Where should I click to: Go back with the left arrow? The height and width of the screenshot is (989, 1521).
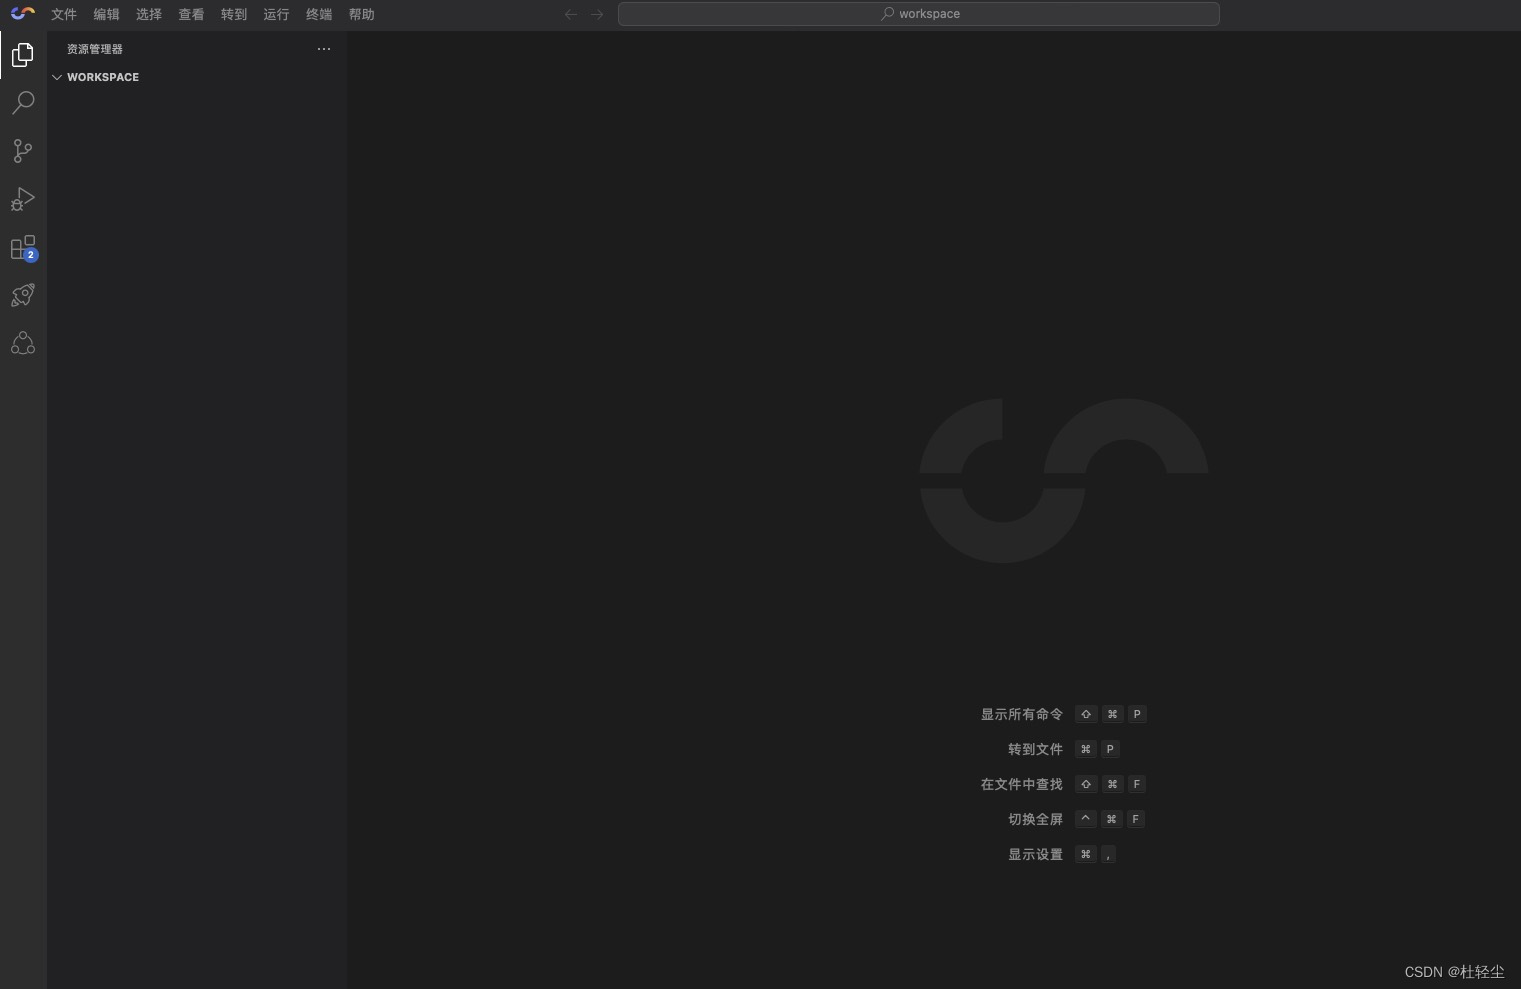pyautogui.click(x=571, y=14)
